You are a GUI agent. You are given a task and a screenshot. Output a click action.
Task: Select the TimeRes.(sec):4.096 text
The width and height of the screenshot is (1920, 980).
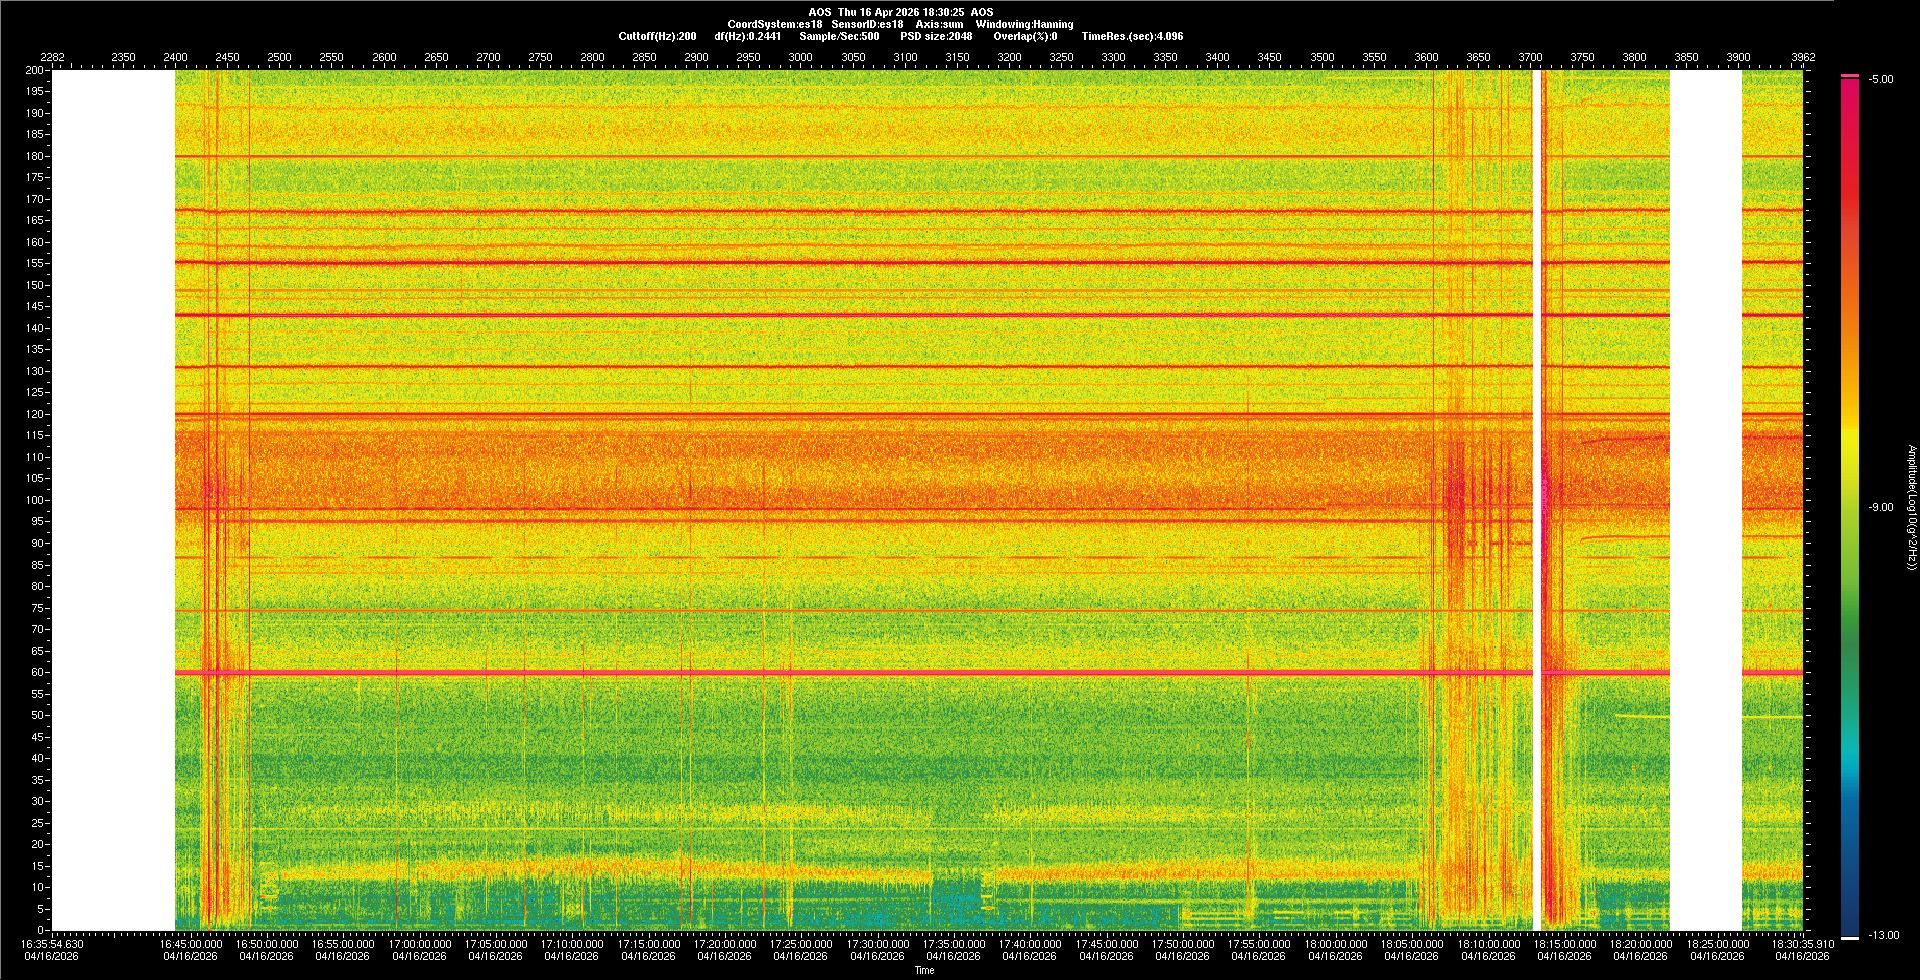(1132, 36)
